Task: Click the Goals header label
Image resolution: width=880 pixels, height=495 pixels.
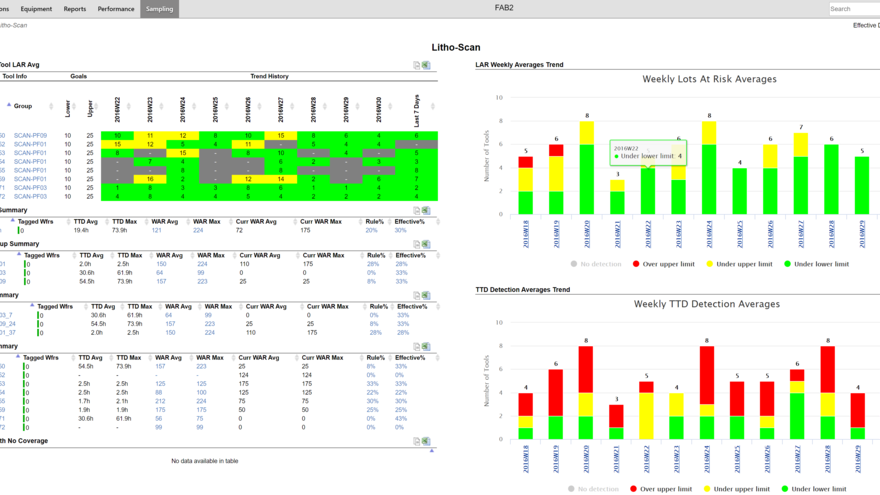Action: click(x=79, y=76)
